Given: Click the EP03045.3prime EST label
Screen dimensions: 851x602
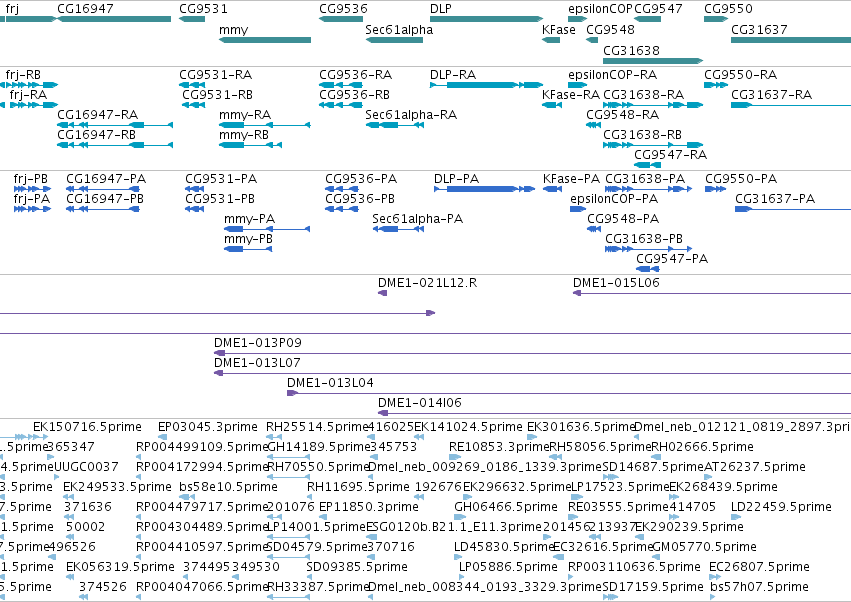Looking at the screenshot, I should pyautogui.click(x=207, y=427).
